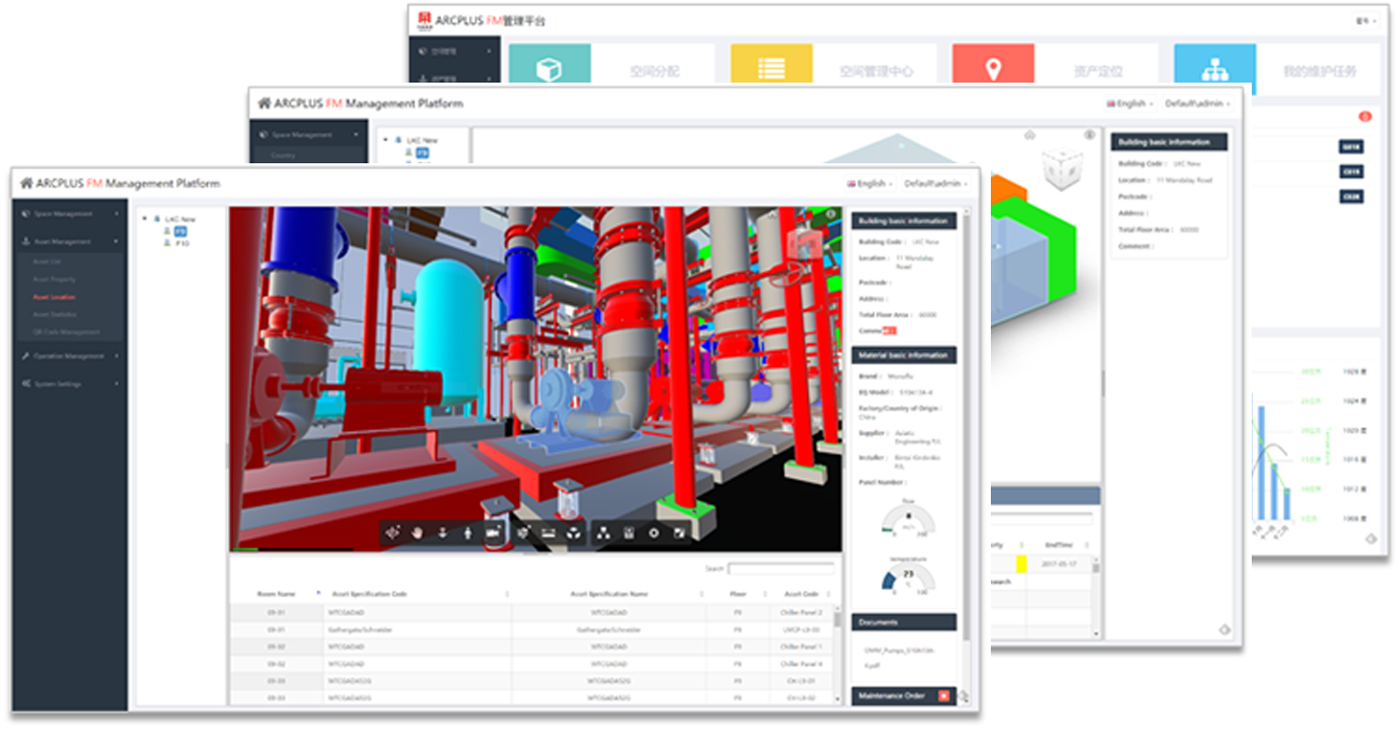Click the red notification badge in back window
This screenshot has height=730, width=1400.
(1365, 117)
